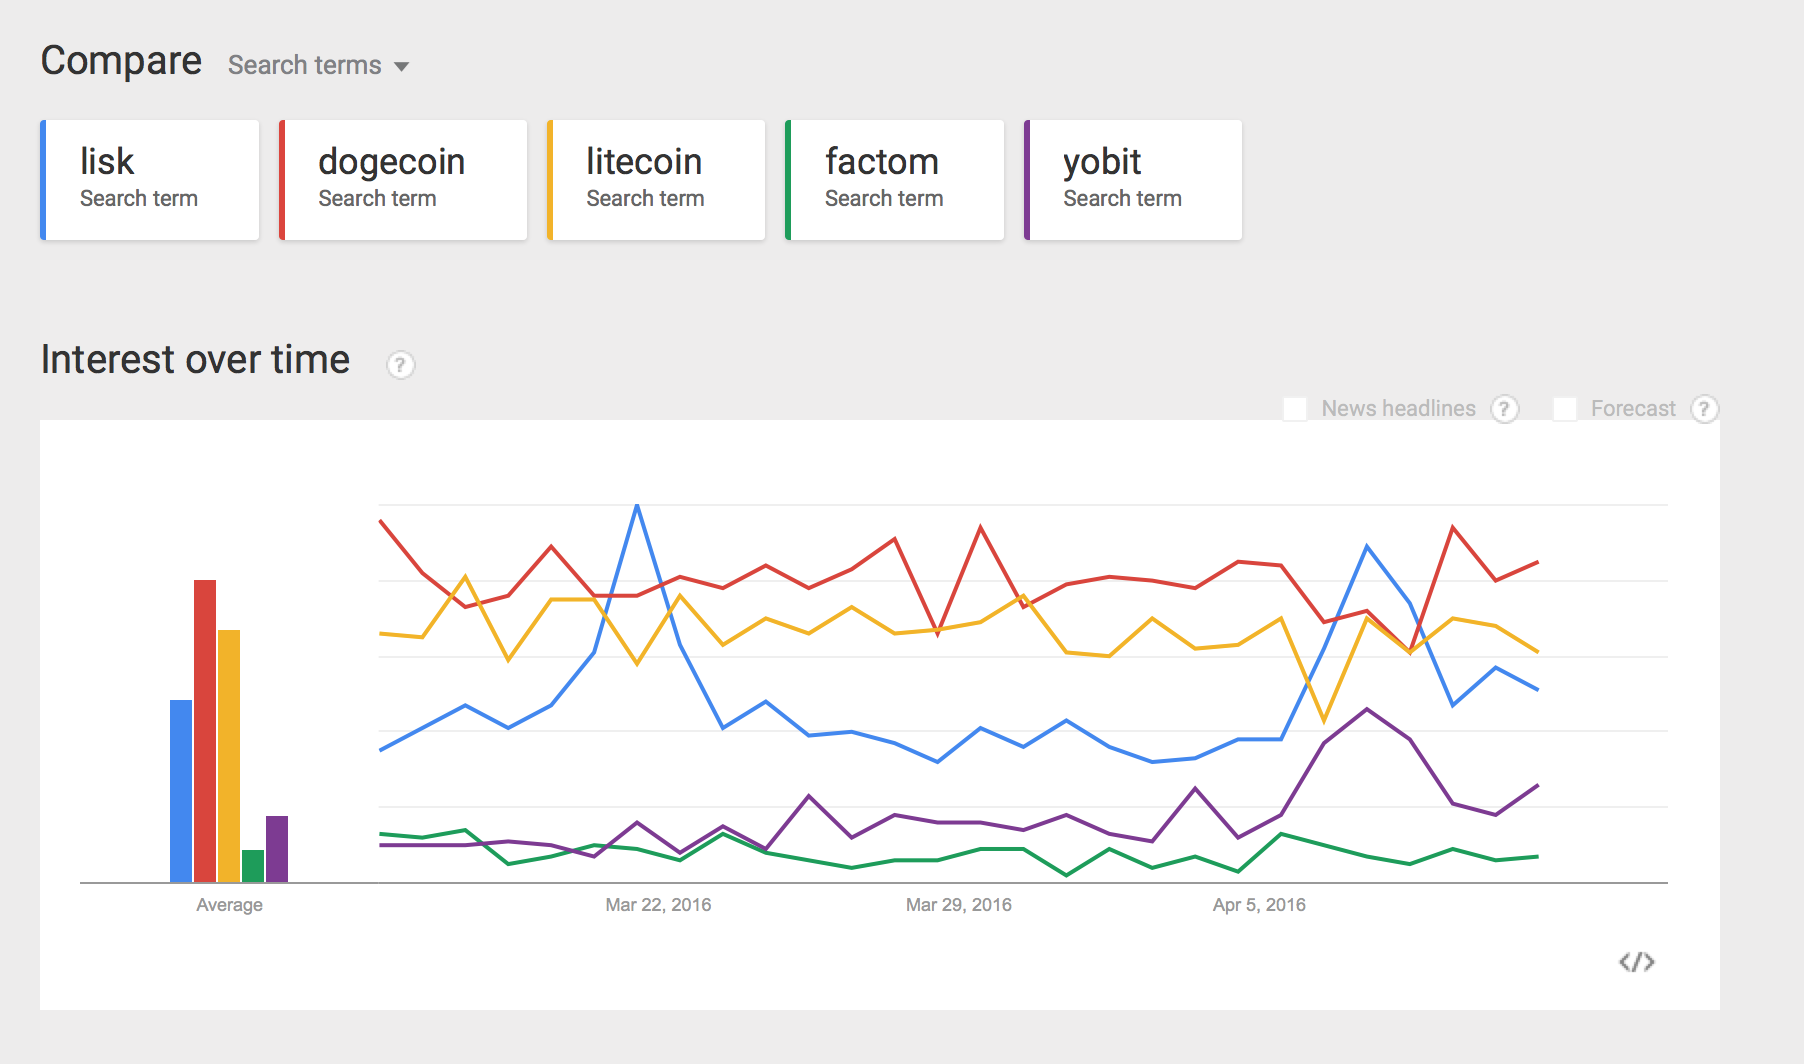Enable the News headlines checkbox

1295,409
